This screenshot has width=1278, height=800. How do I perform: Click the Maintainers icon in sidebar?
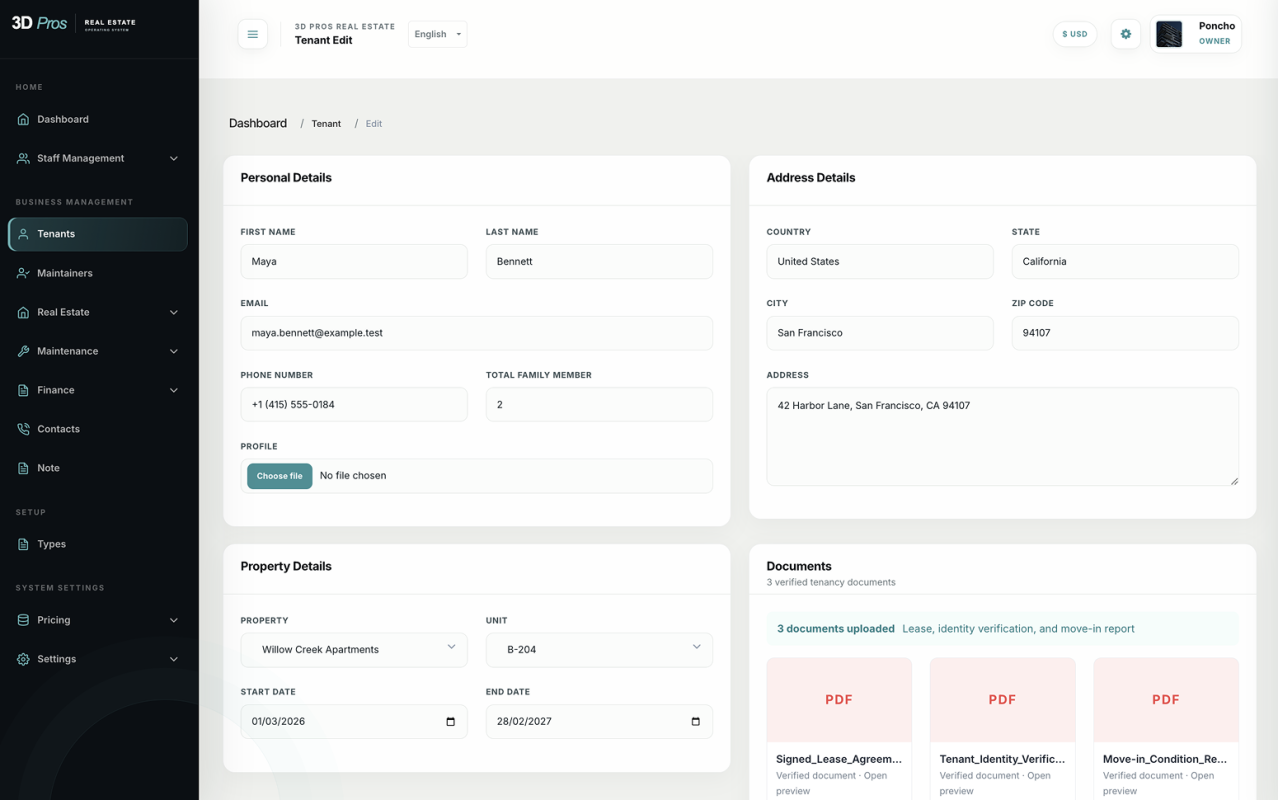point(23,273)
